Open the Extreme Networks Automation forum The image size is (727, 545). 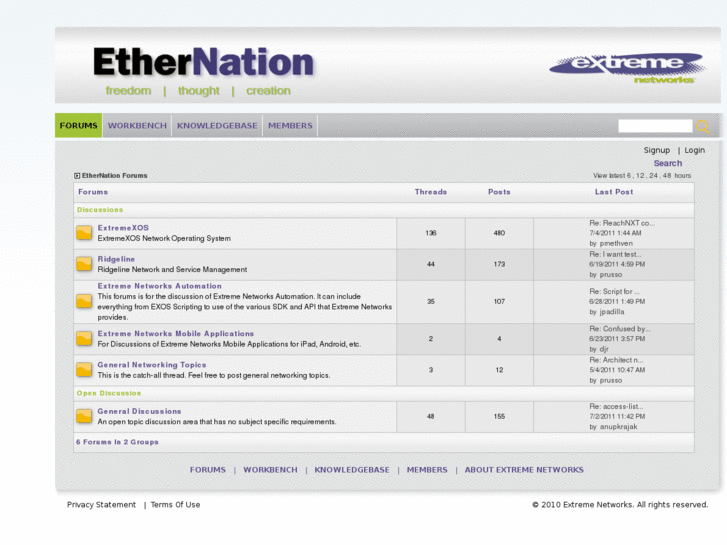[159, 286]
